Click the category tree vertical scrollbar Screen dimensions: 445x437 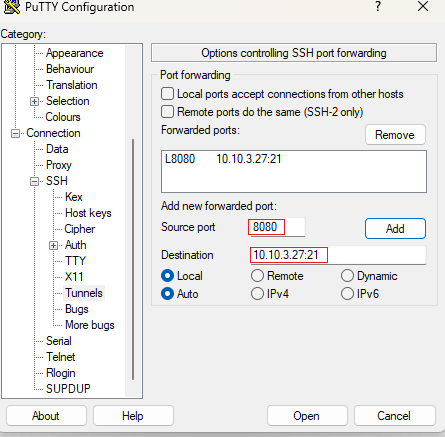133,259
